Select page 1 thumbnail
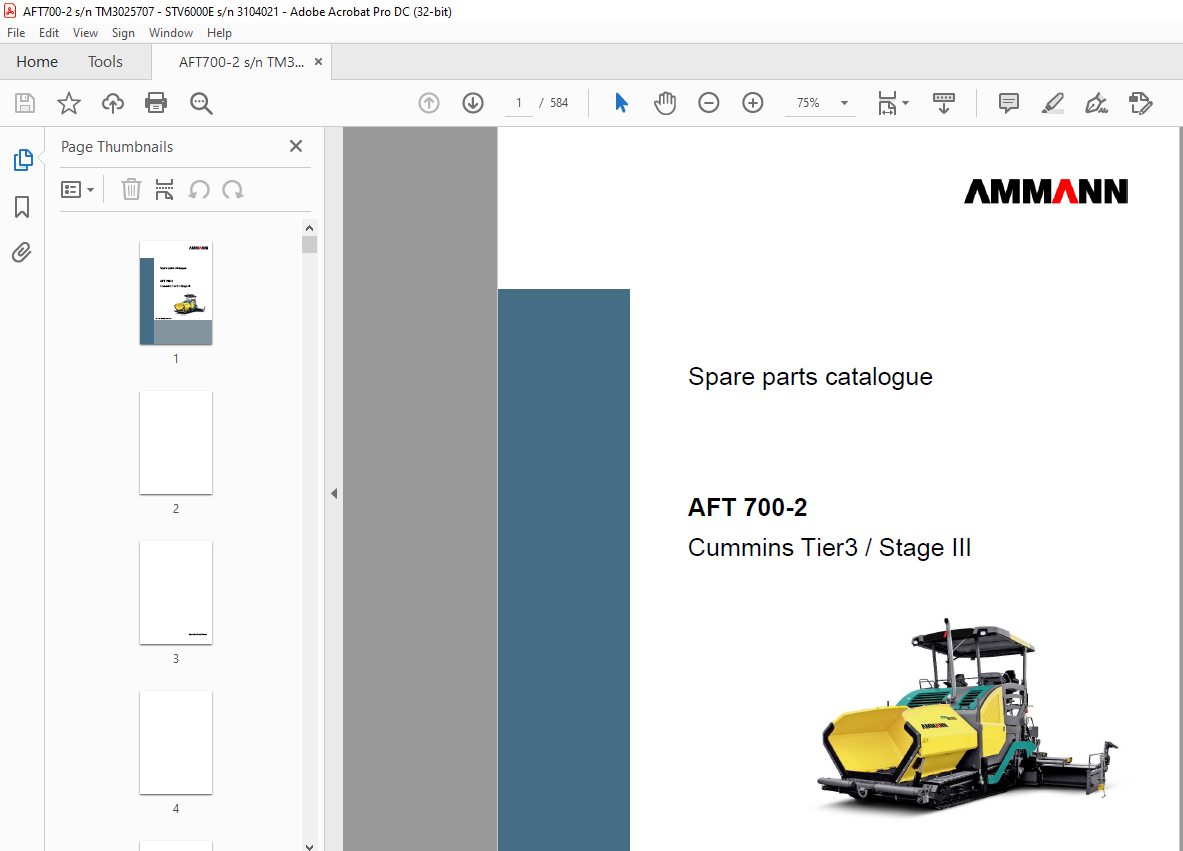 pos(176,293)
